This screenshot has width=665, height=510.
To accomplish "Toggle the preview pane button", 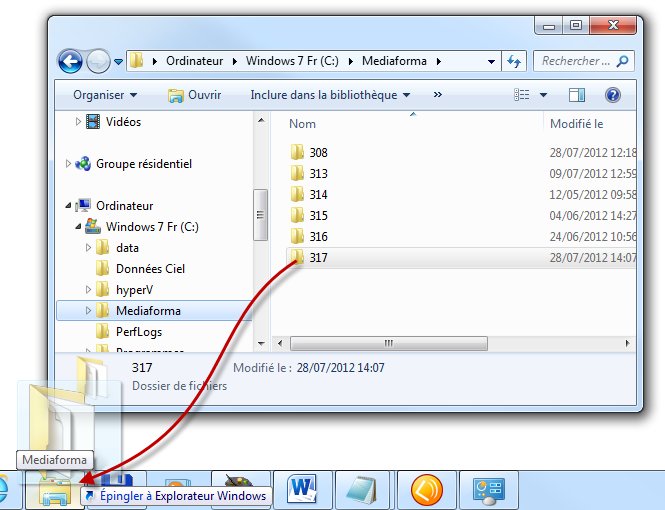I will pos(577,95).
